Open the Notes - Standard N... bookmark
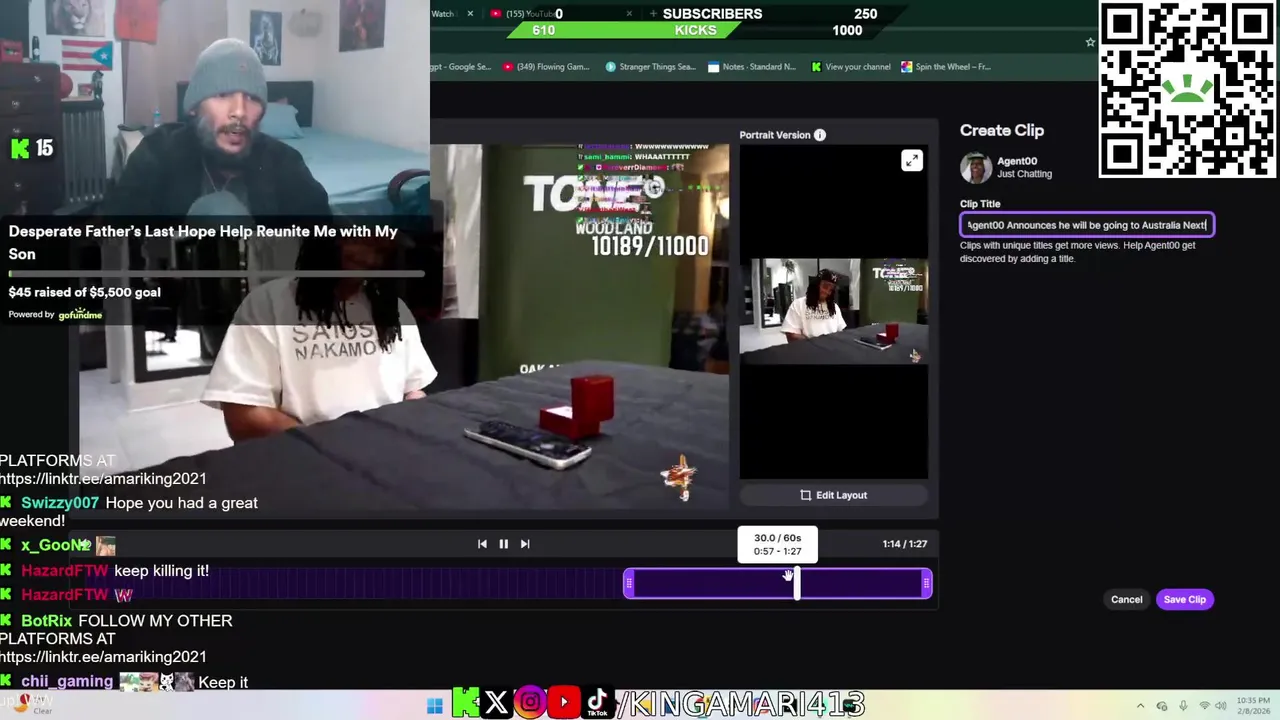The image size is (1280, 720). coord(752,67)
